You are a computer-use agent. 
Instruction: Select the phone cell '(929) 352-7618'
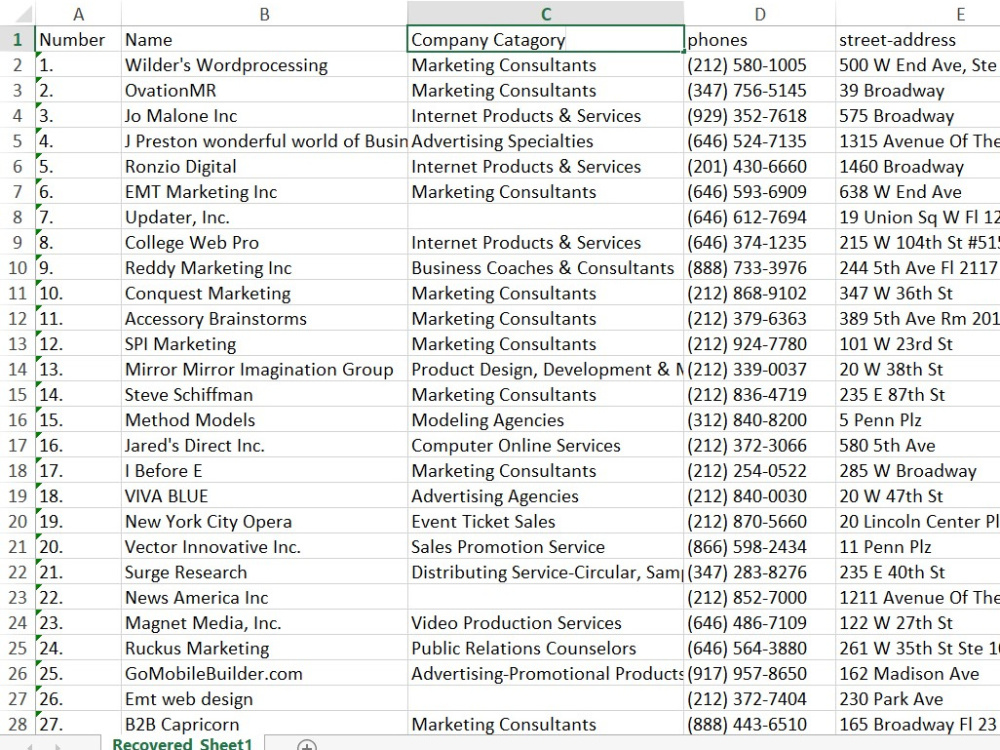click(760, 115)
